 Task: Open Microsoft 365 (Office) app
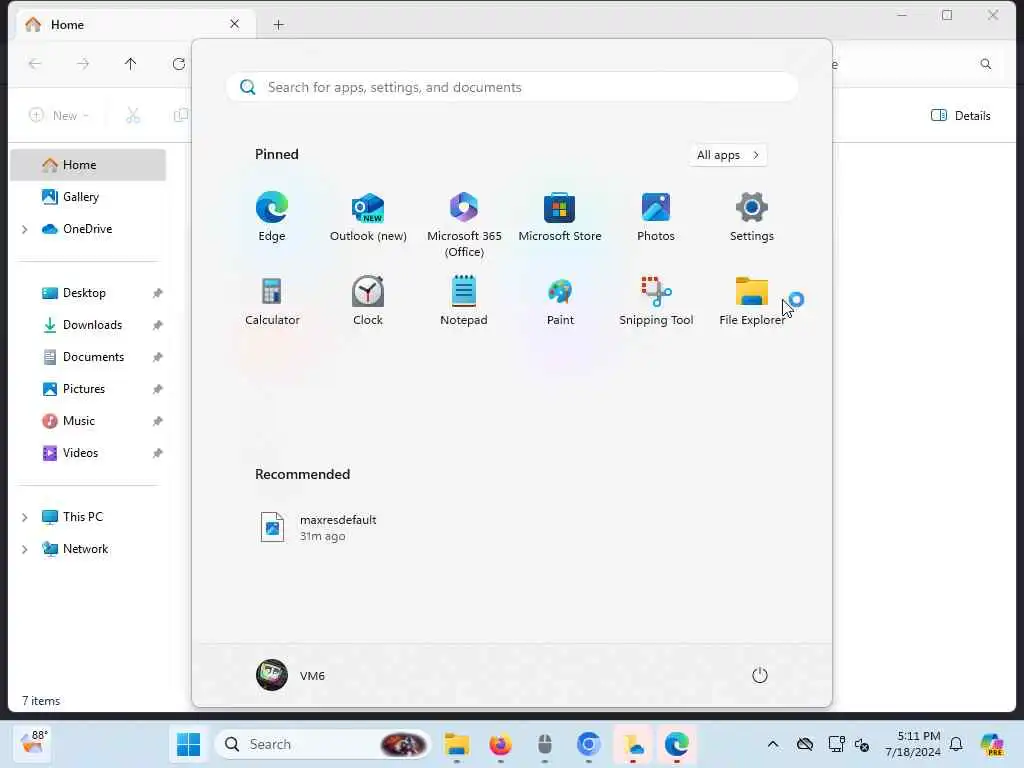464,225
